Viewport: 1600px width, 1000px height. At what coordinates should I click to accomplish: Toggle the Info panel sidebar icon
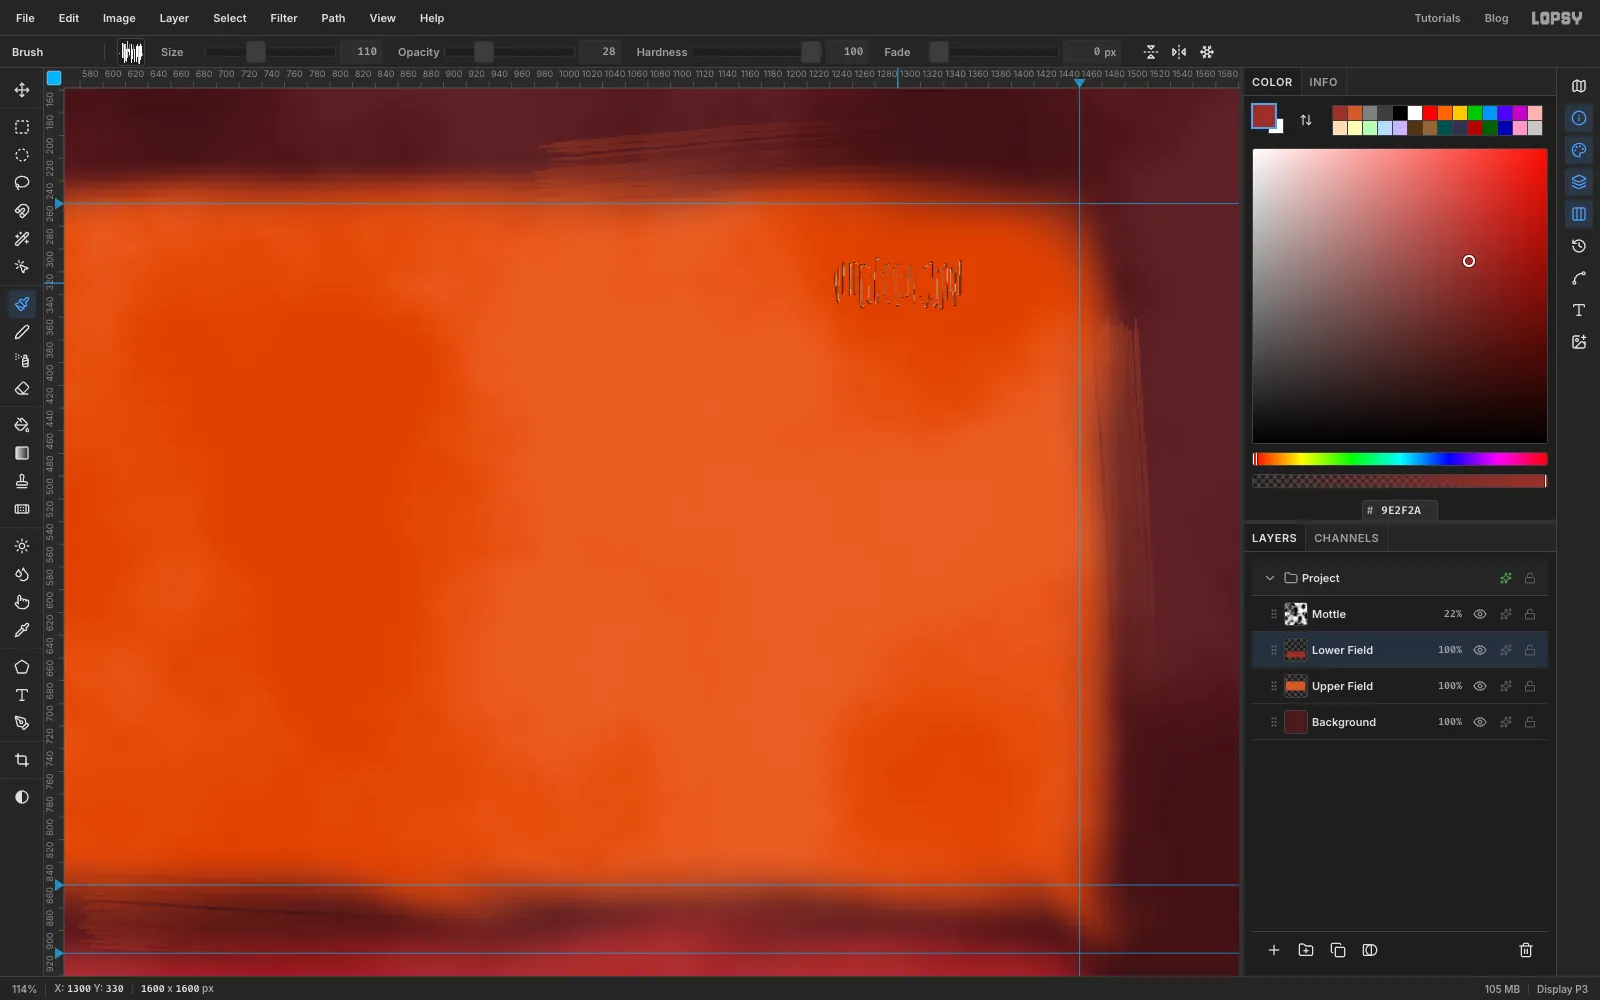tap(1579, 118)
